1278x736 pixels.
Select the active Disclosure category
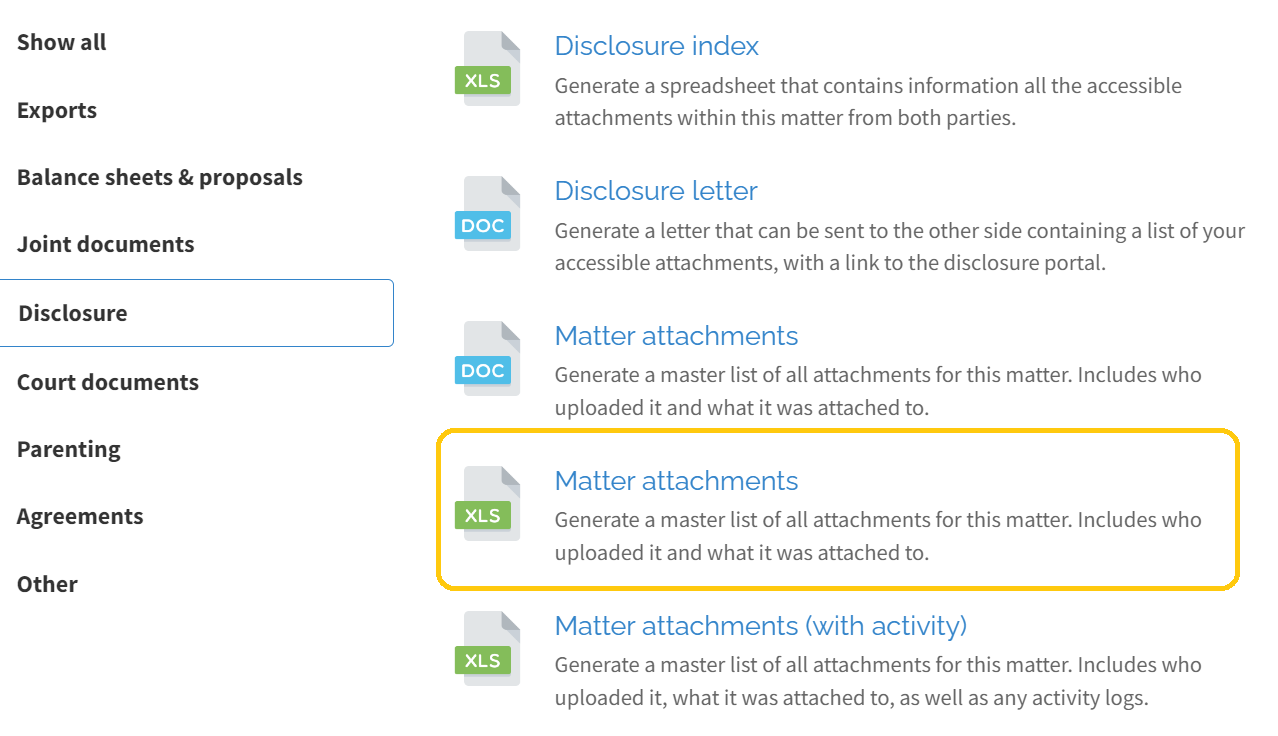click(x=197, y=313)
